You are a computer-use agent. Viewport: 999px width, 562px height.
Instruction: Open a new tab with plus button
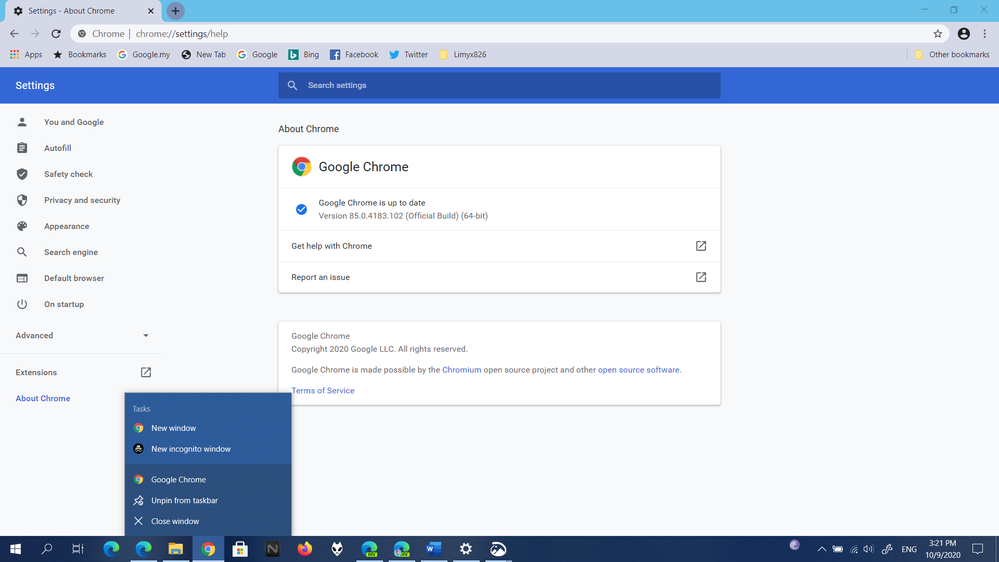point(175,11)
